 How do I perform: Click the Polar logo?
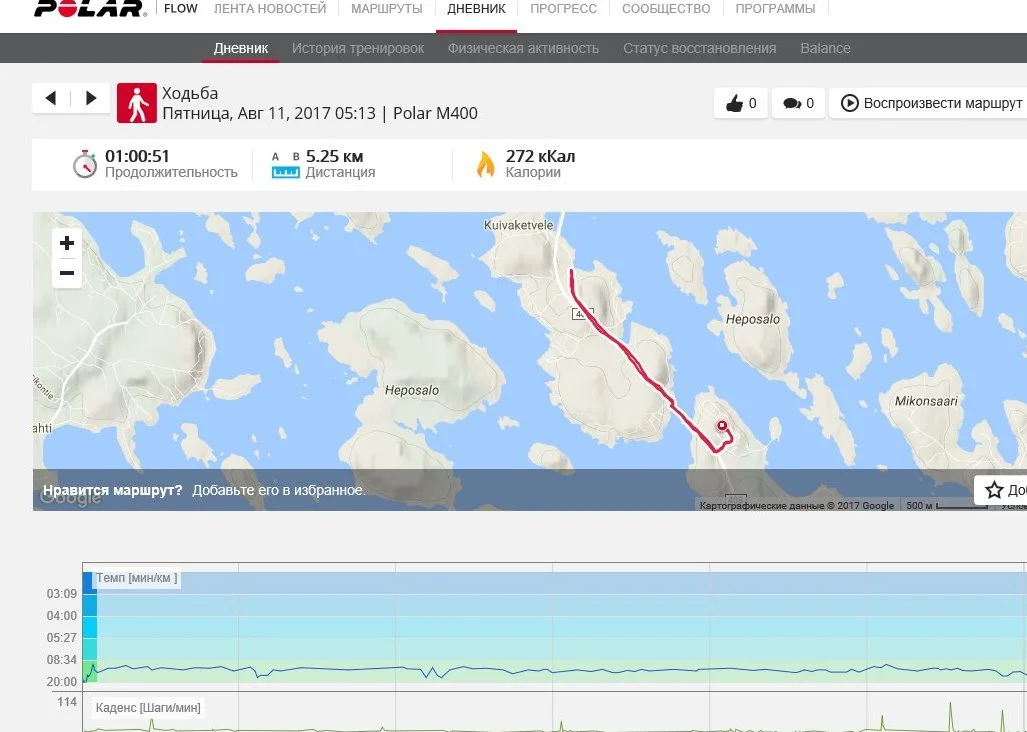88,9
